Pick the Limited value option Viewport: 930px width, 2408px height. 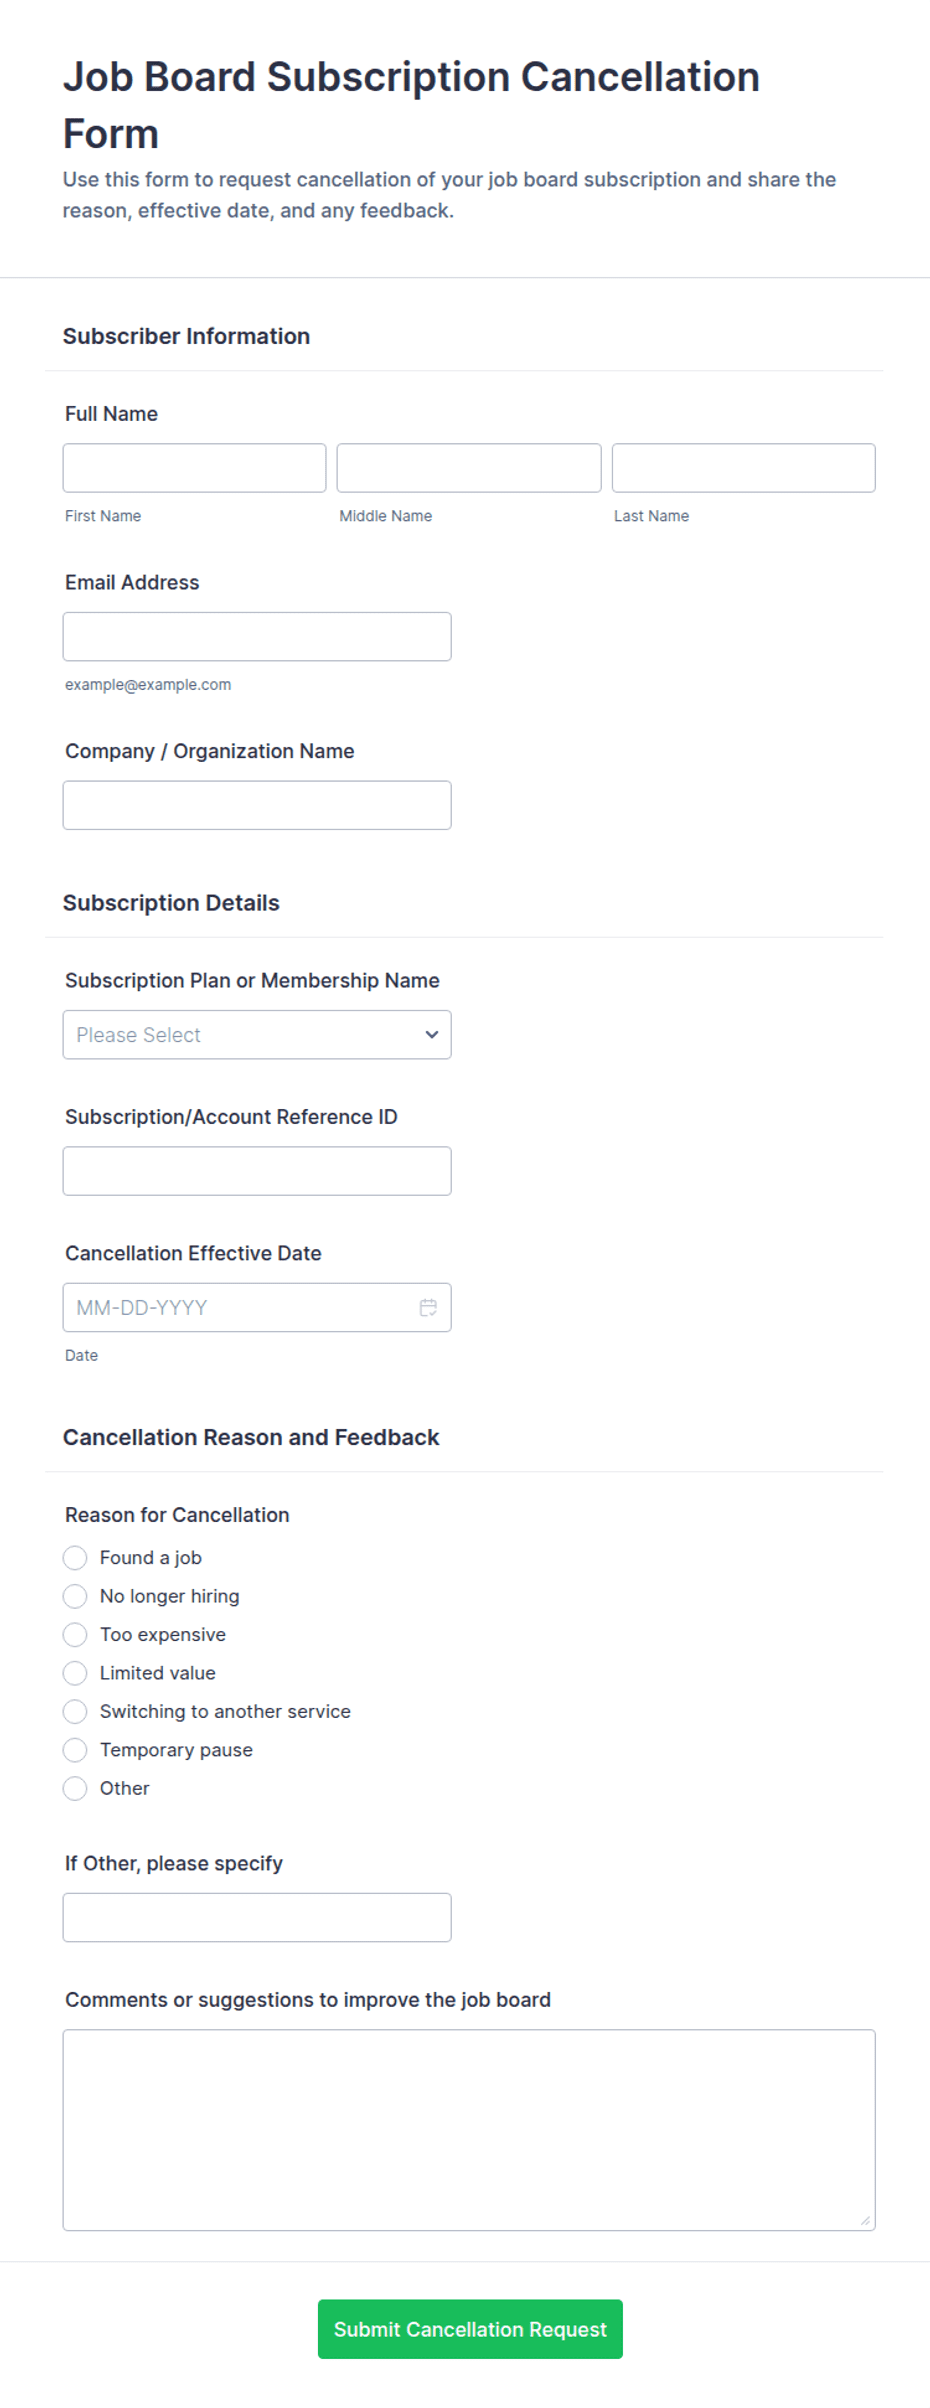pos(75,1672)
